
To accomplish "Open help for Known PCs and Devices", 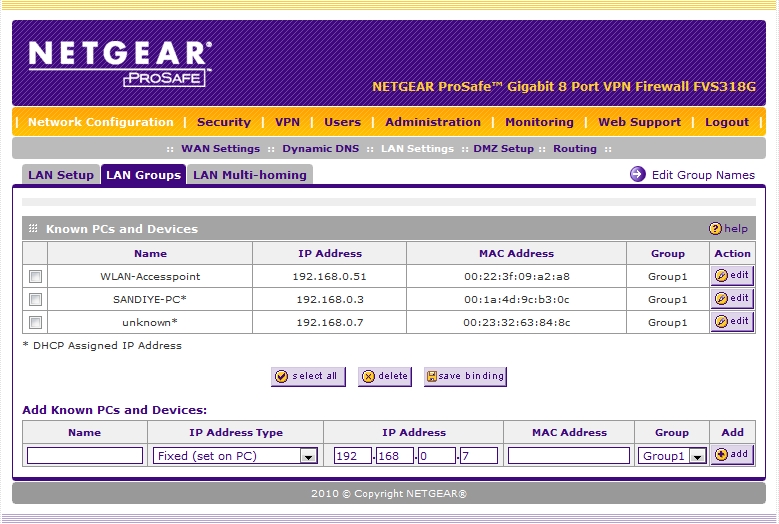I will point(728,228).
